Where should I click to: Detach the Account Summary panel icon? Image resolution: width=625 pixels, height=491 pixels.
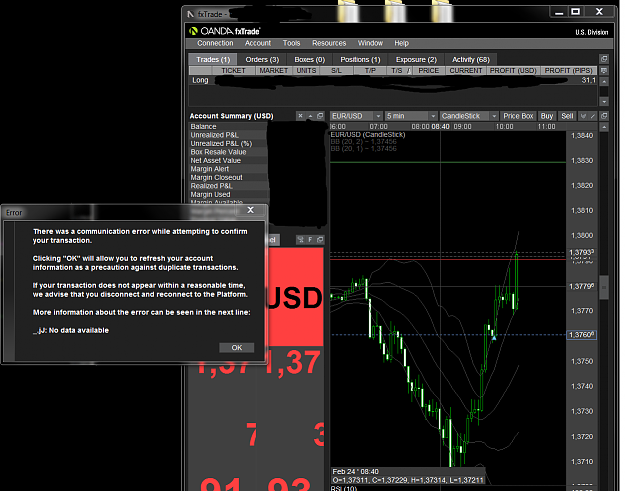pyautogui.click(x=320, y=116)
